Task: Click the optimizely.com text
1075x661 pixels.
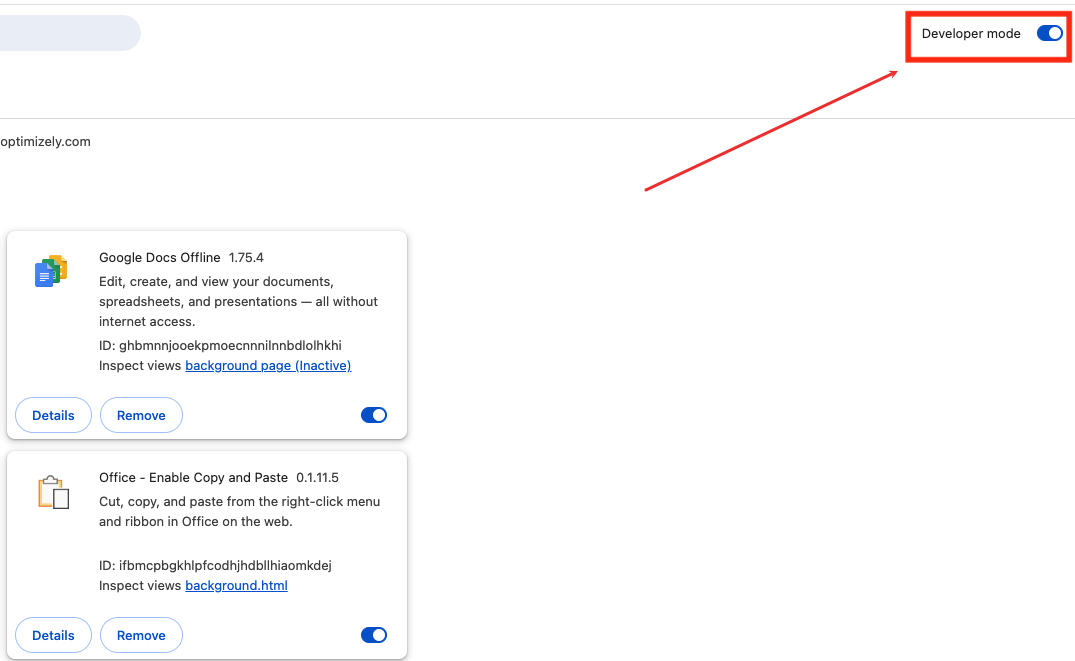Action: click(x=45, y=141)
